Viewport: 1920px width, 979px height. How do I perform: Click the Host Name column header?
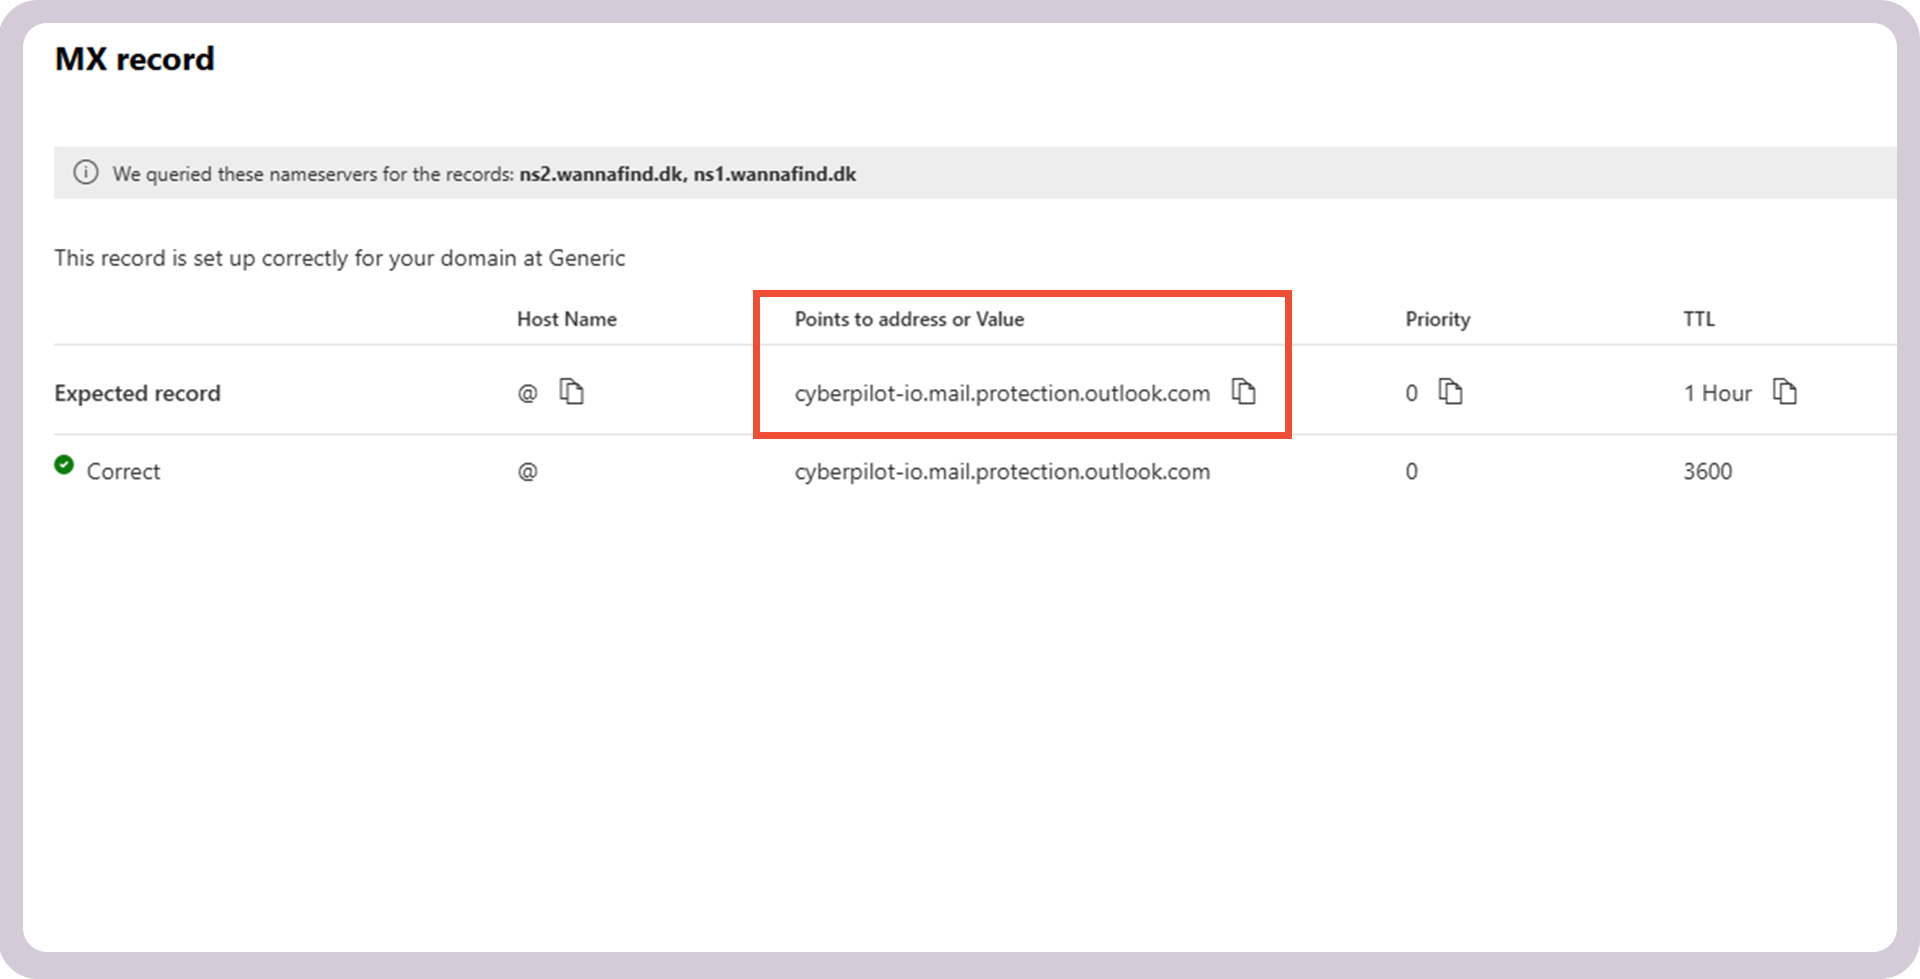(x=566, y=319)
